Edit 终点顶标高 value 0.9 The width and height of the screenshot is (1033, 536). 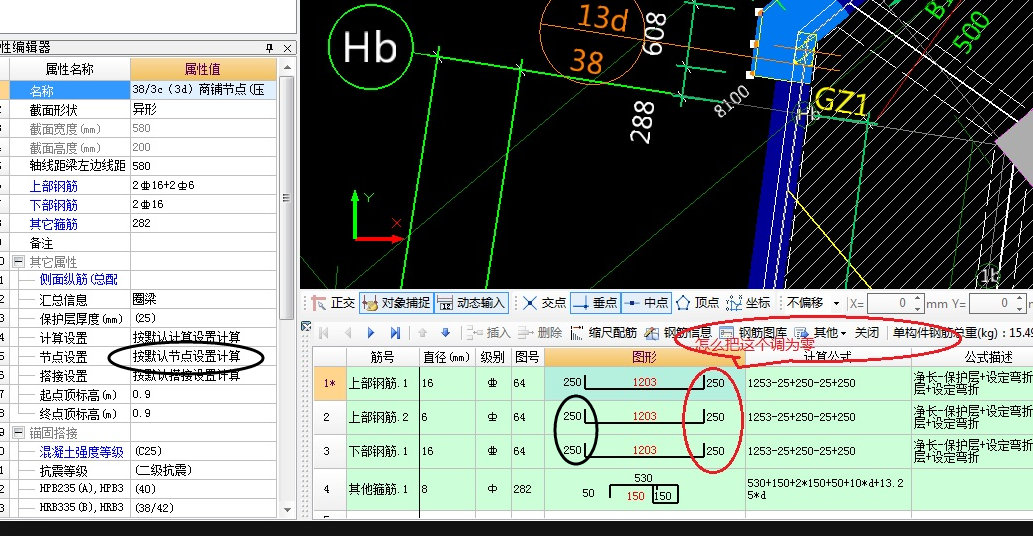pos(203,414)
